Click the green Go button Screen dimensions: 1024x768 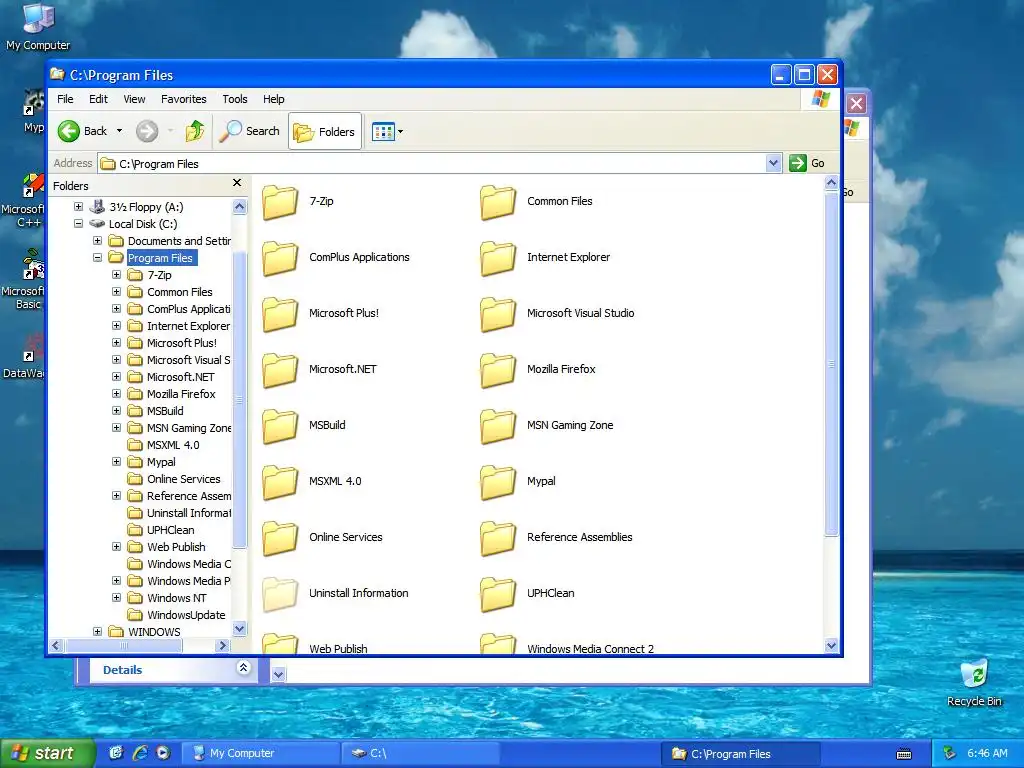pos(807,163)
